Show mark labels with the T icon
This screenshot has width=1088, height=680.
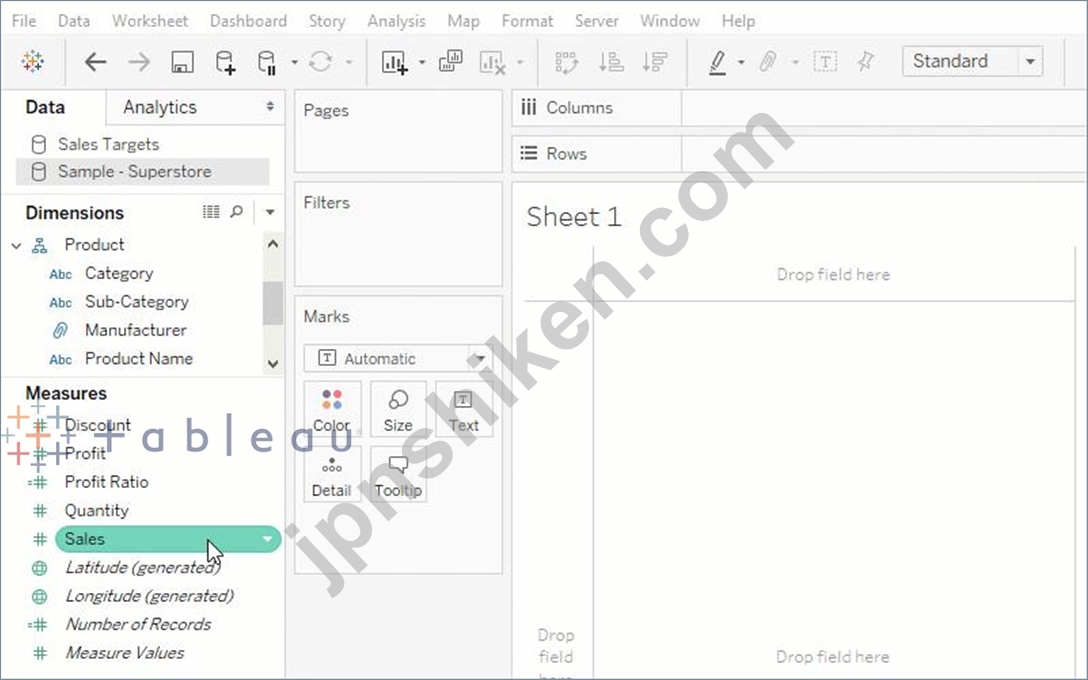pyautogui.click(x=824, y=62)
